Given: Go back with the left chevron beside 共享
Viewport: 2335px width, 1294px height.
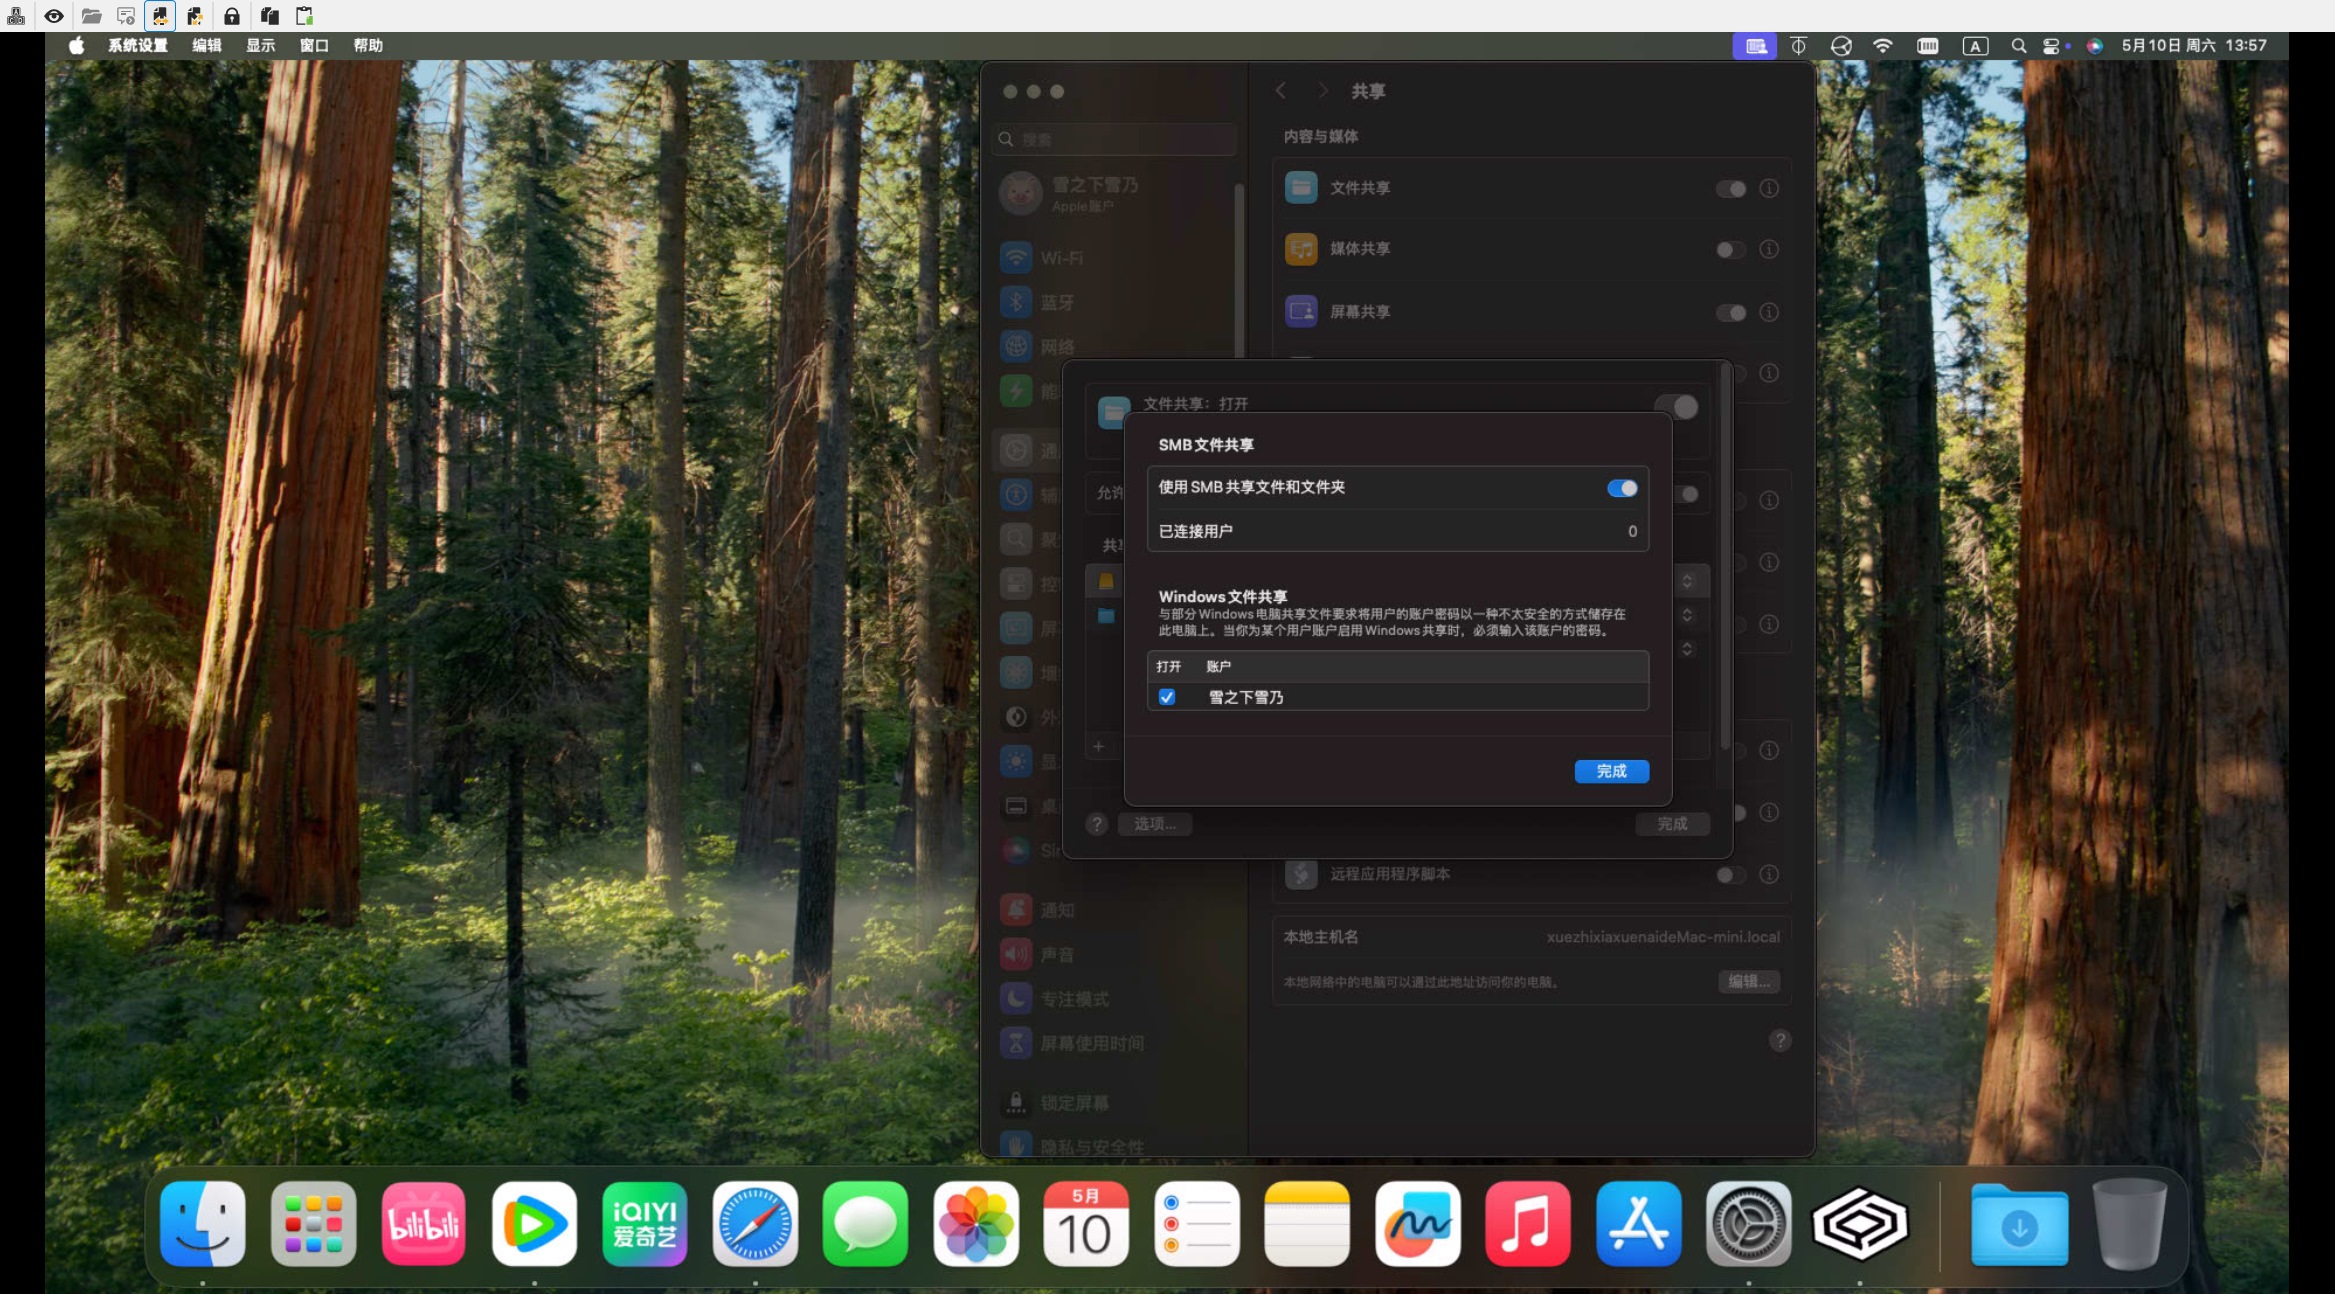Looking at the screenshot, I should (x=1281, y=91).
